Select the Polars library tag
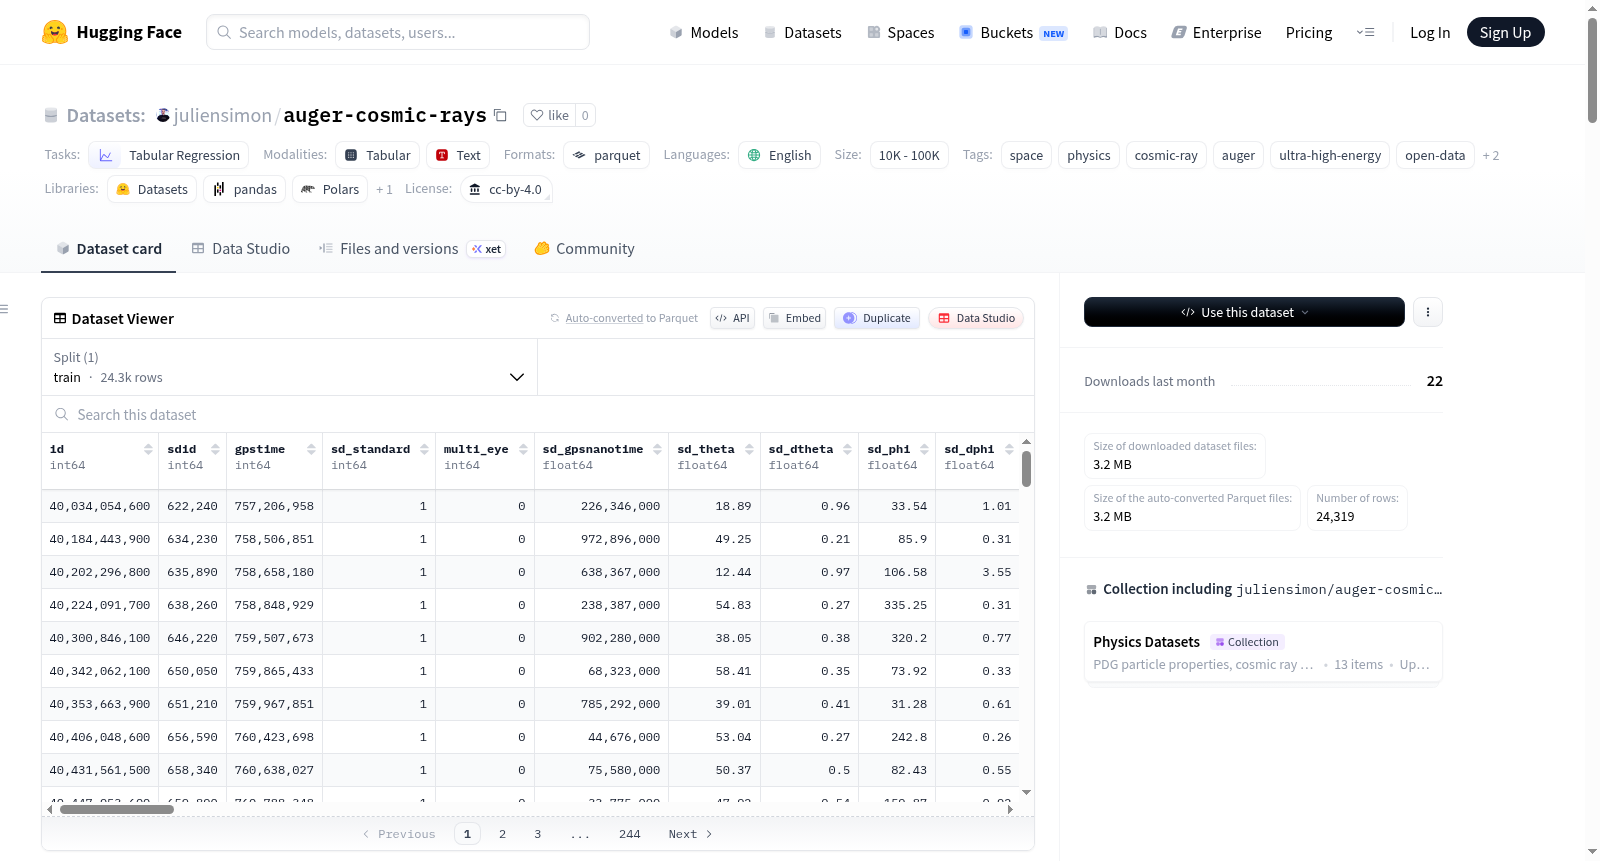The height and width of the screenshot is (861, 1600). (330, 189)
